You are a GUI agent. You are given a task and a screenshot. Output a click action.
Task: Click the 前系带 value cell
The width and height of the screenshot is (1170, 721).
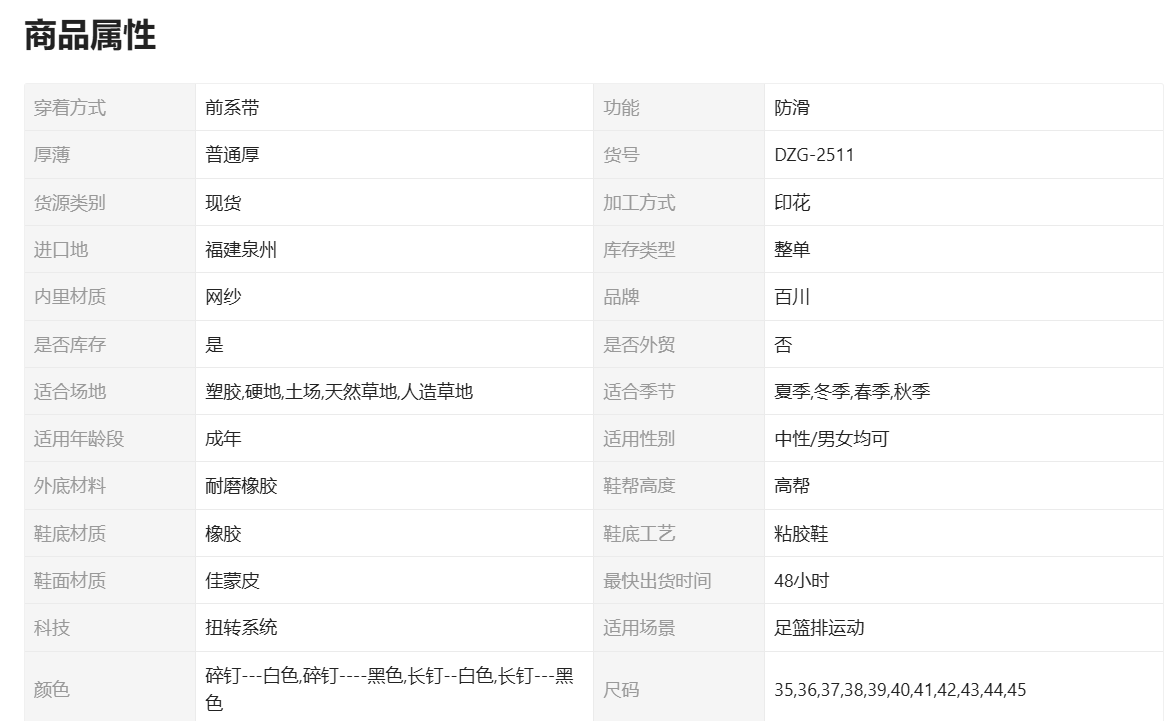point(232,108)
